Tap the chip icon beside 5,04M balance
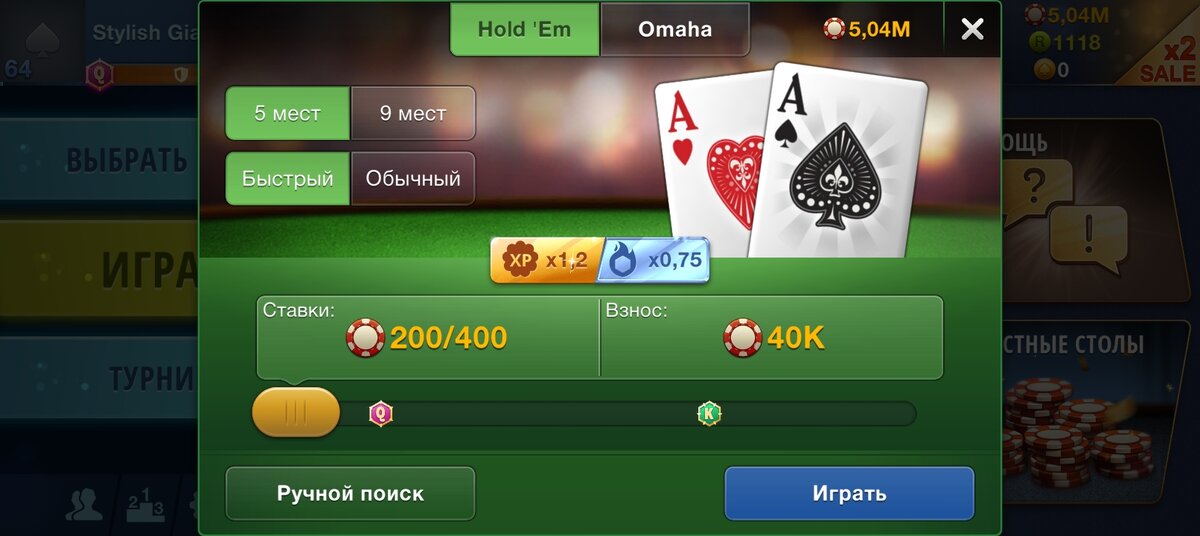 click(834, 29)
